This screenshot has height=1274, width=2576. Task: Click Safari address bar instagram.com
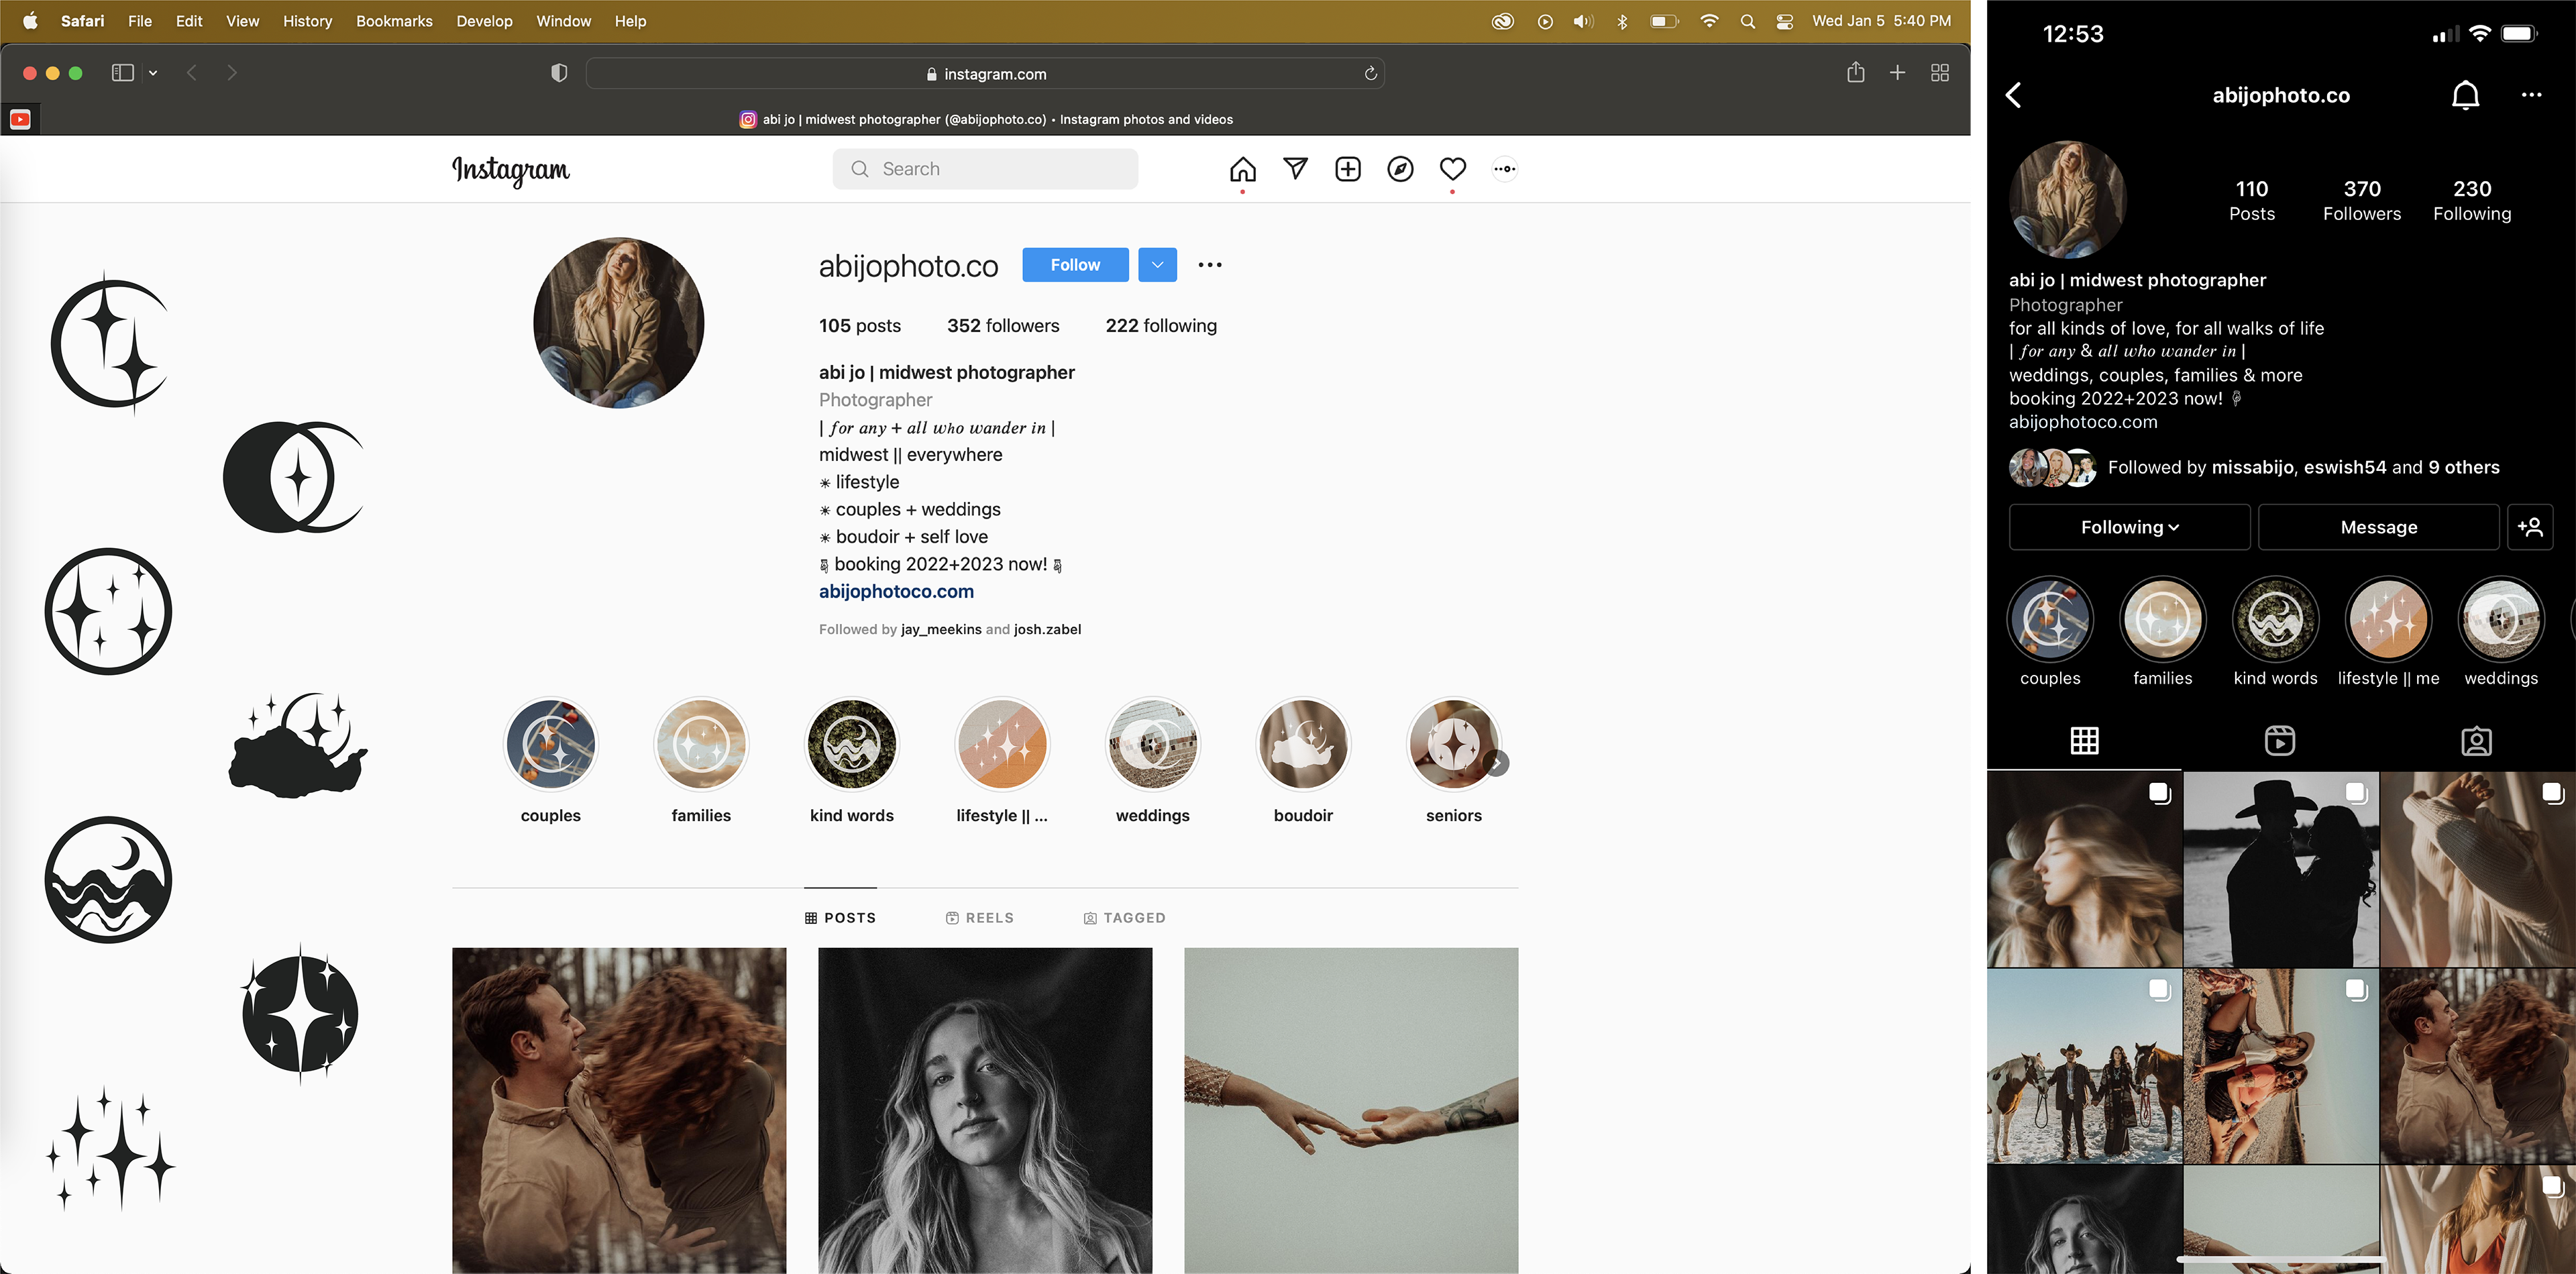tap(985, 73)
